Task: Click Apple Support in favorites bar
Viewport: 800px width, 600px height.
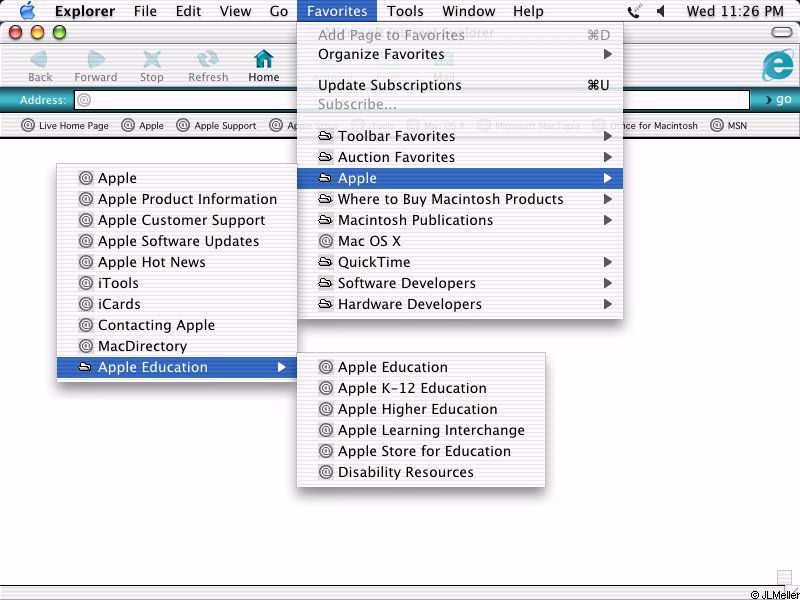Action: (x=216, y=126)
